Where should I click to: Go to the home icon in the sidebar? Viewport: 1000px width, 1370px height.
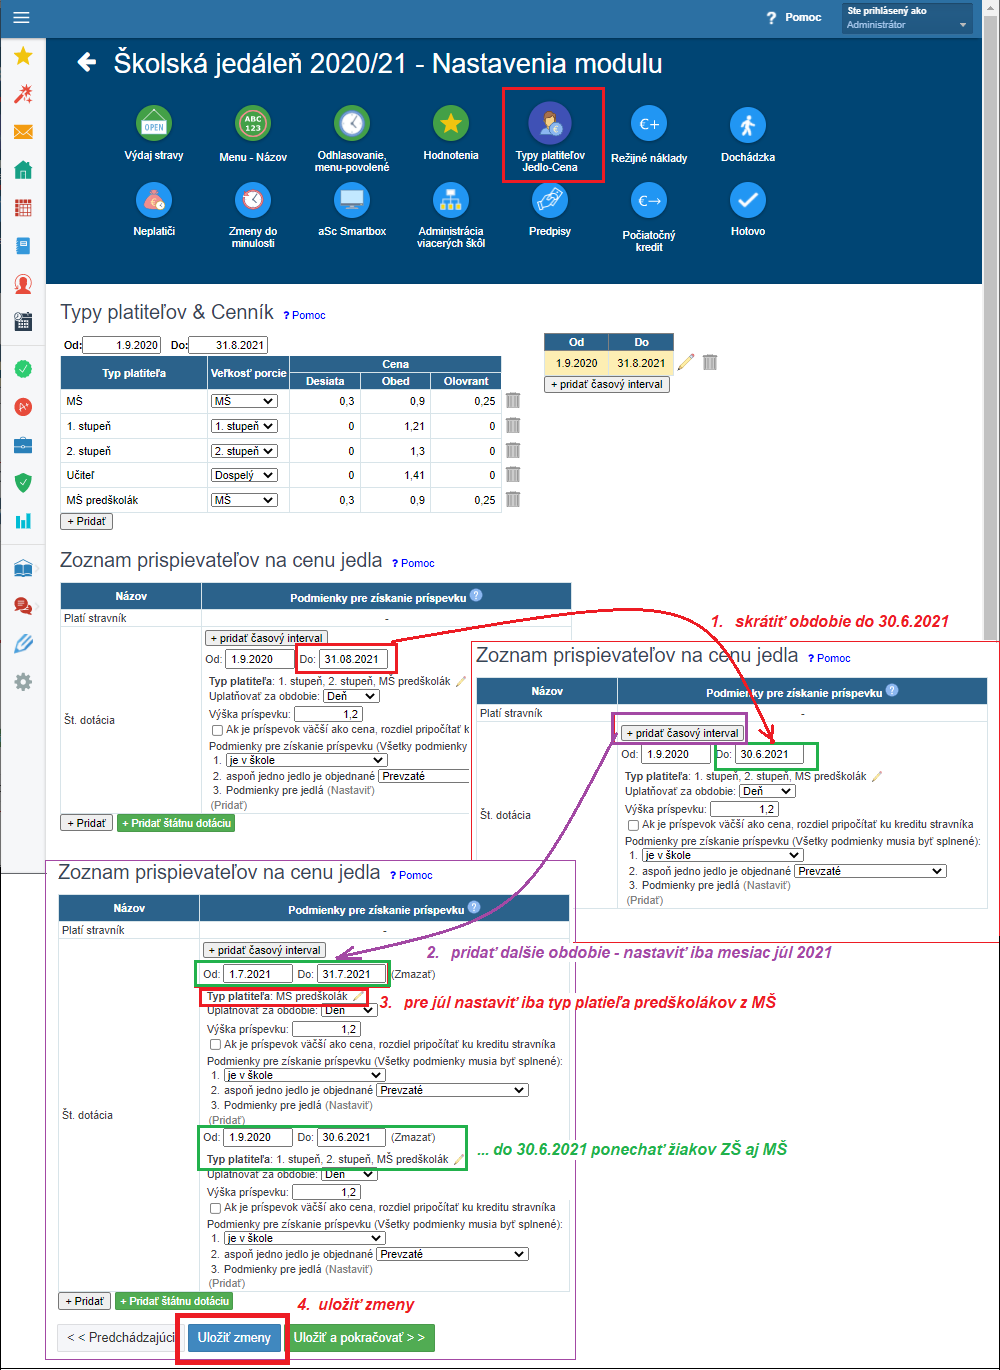click(23, 170)
